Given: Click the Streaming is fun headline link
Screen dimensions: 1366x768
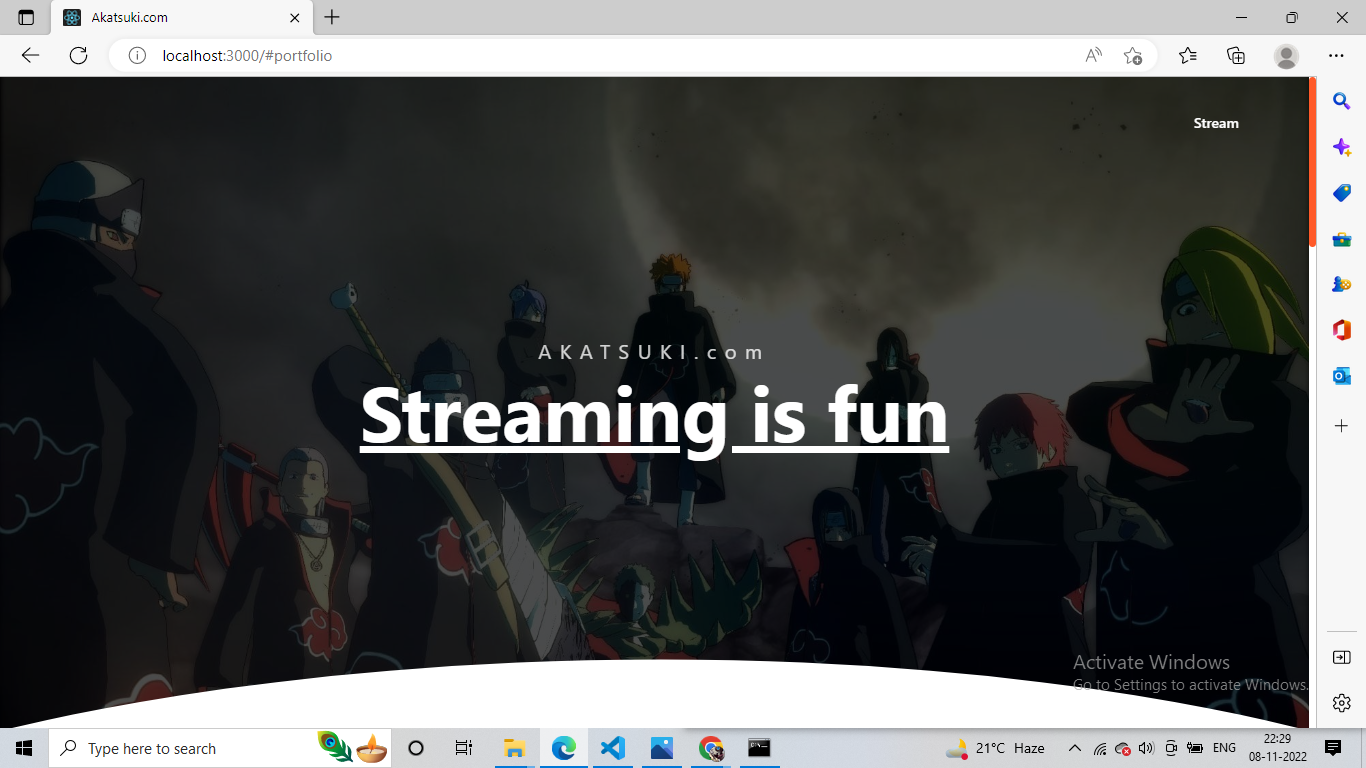Looking at the screenshot, I should tap(654, 417).
